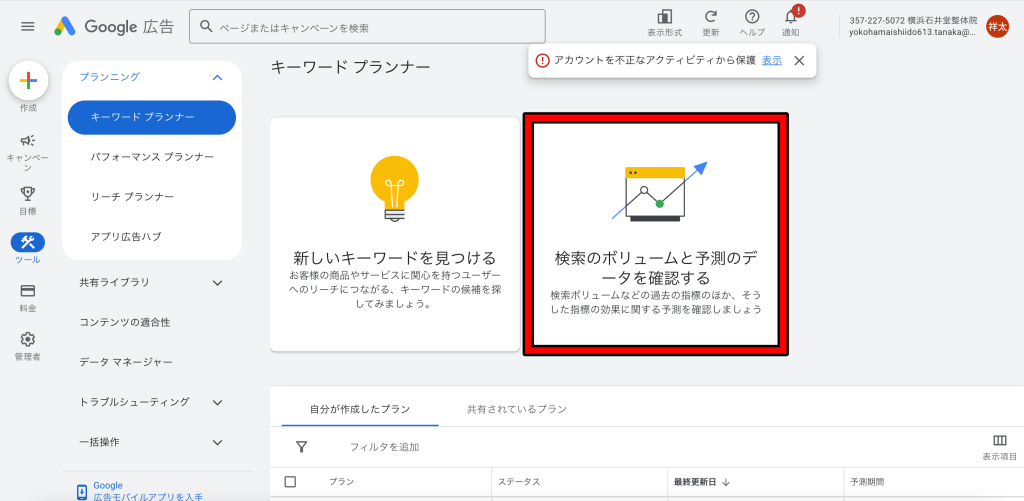Image resolution: width=1024 pixels, height=501 pixels.
Task: Click the filter funnel icon
Action: click(x=301, y=447)
